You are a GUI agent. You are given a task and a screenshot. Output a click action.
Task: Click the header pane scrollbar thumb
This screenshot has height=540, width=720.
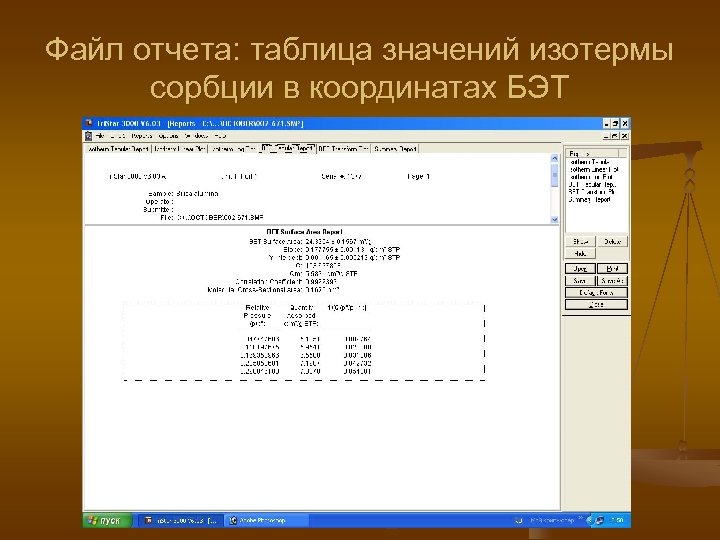554,174
